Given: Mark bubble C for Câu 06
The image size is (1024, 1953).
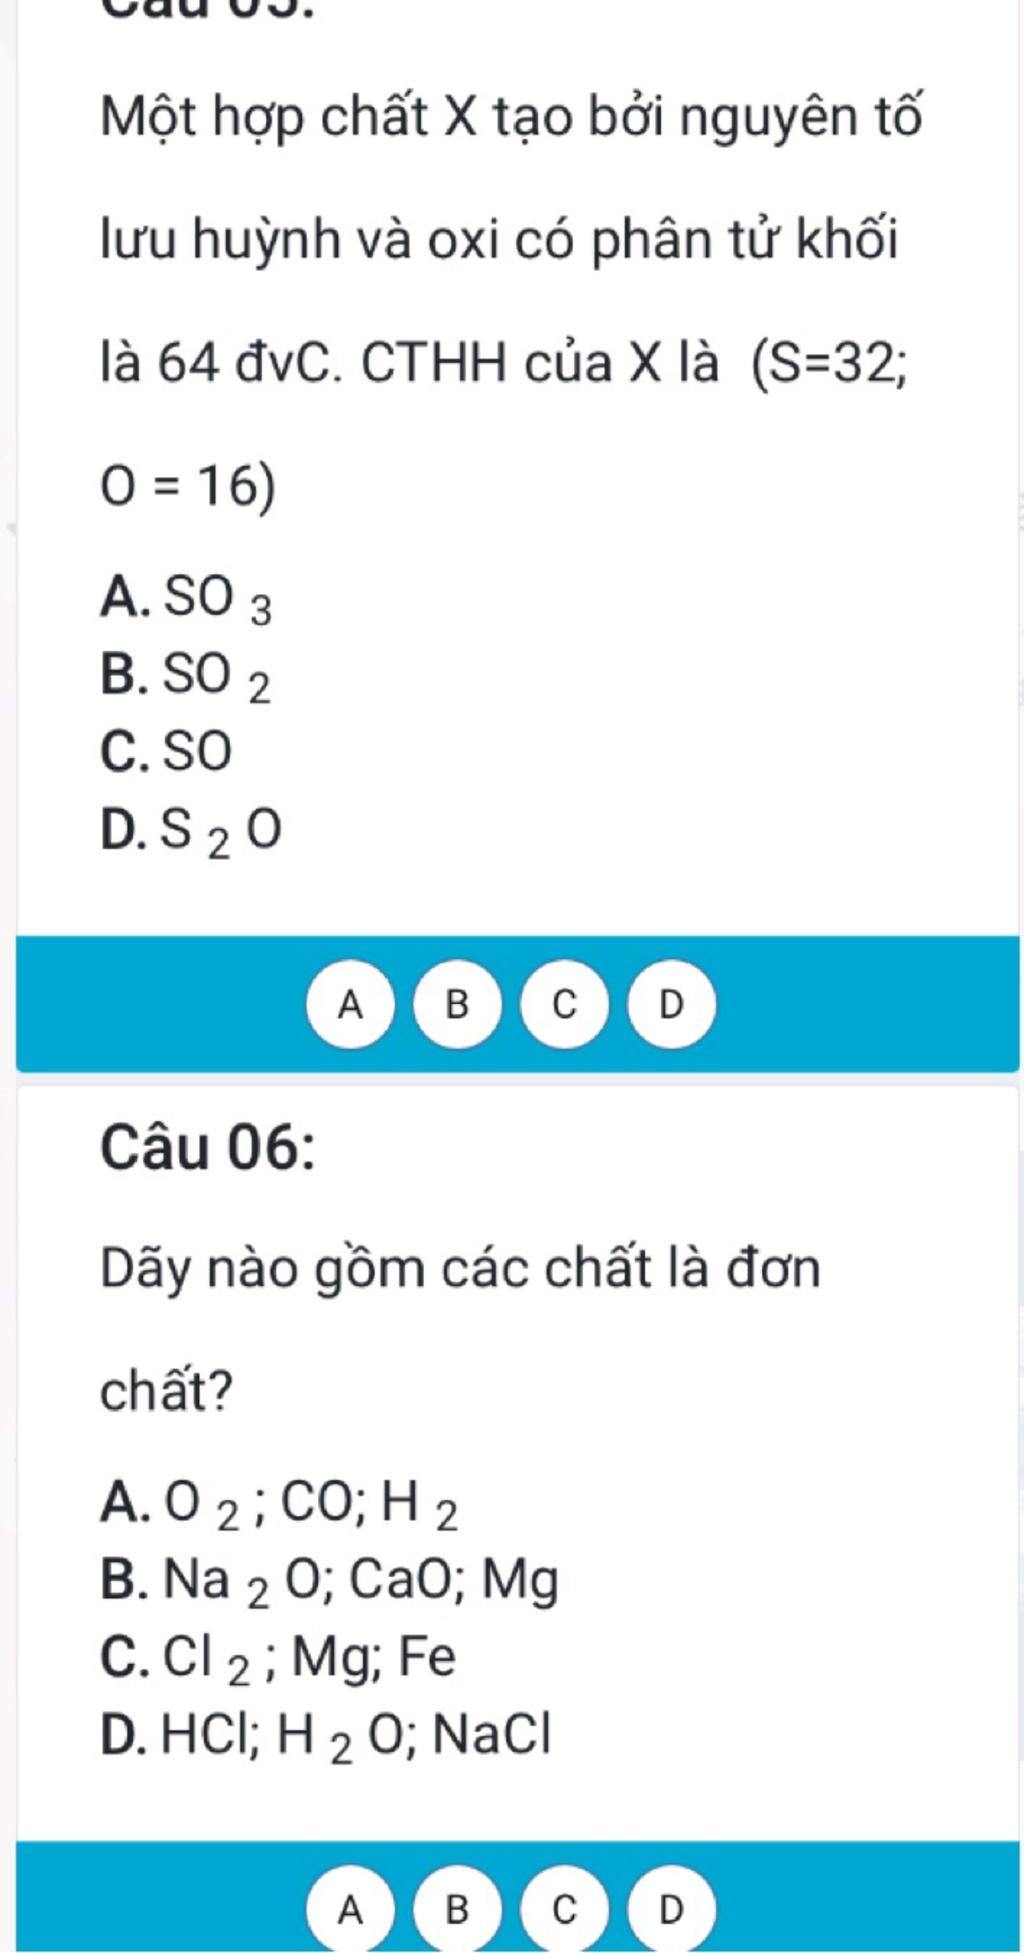Looking at the screenshot, I should pyautogui.click(x=565, y=1909).
